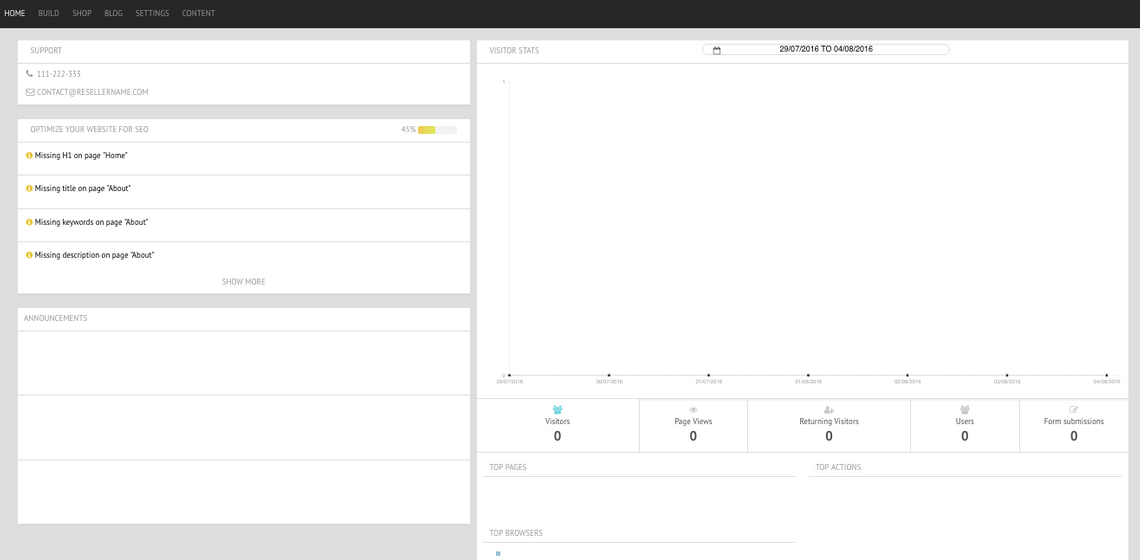Click the 04/08/2016 data point on chart
Viewport: 1140px width, 560px height.
click(1106, 375)
